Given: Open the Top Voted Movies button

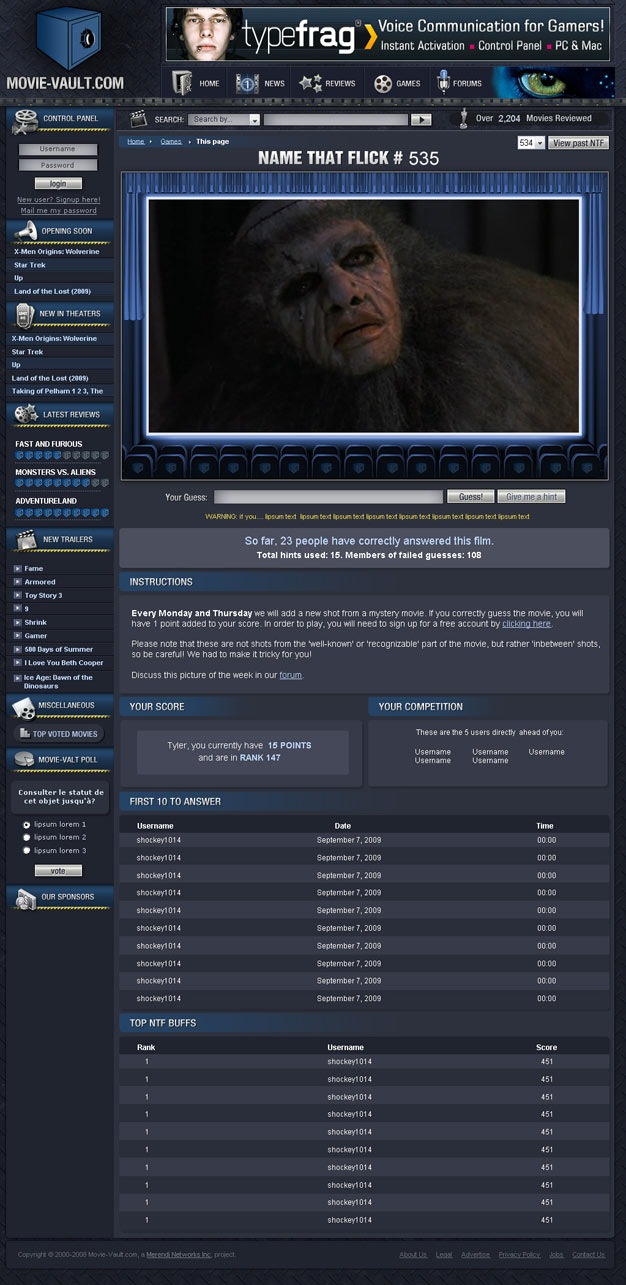Looking at the screenshot, I should pos(59,734).
